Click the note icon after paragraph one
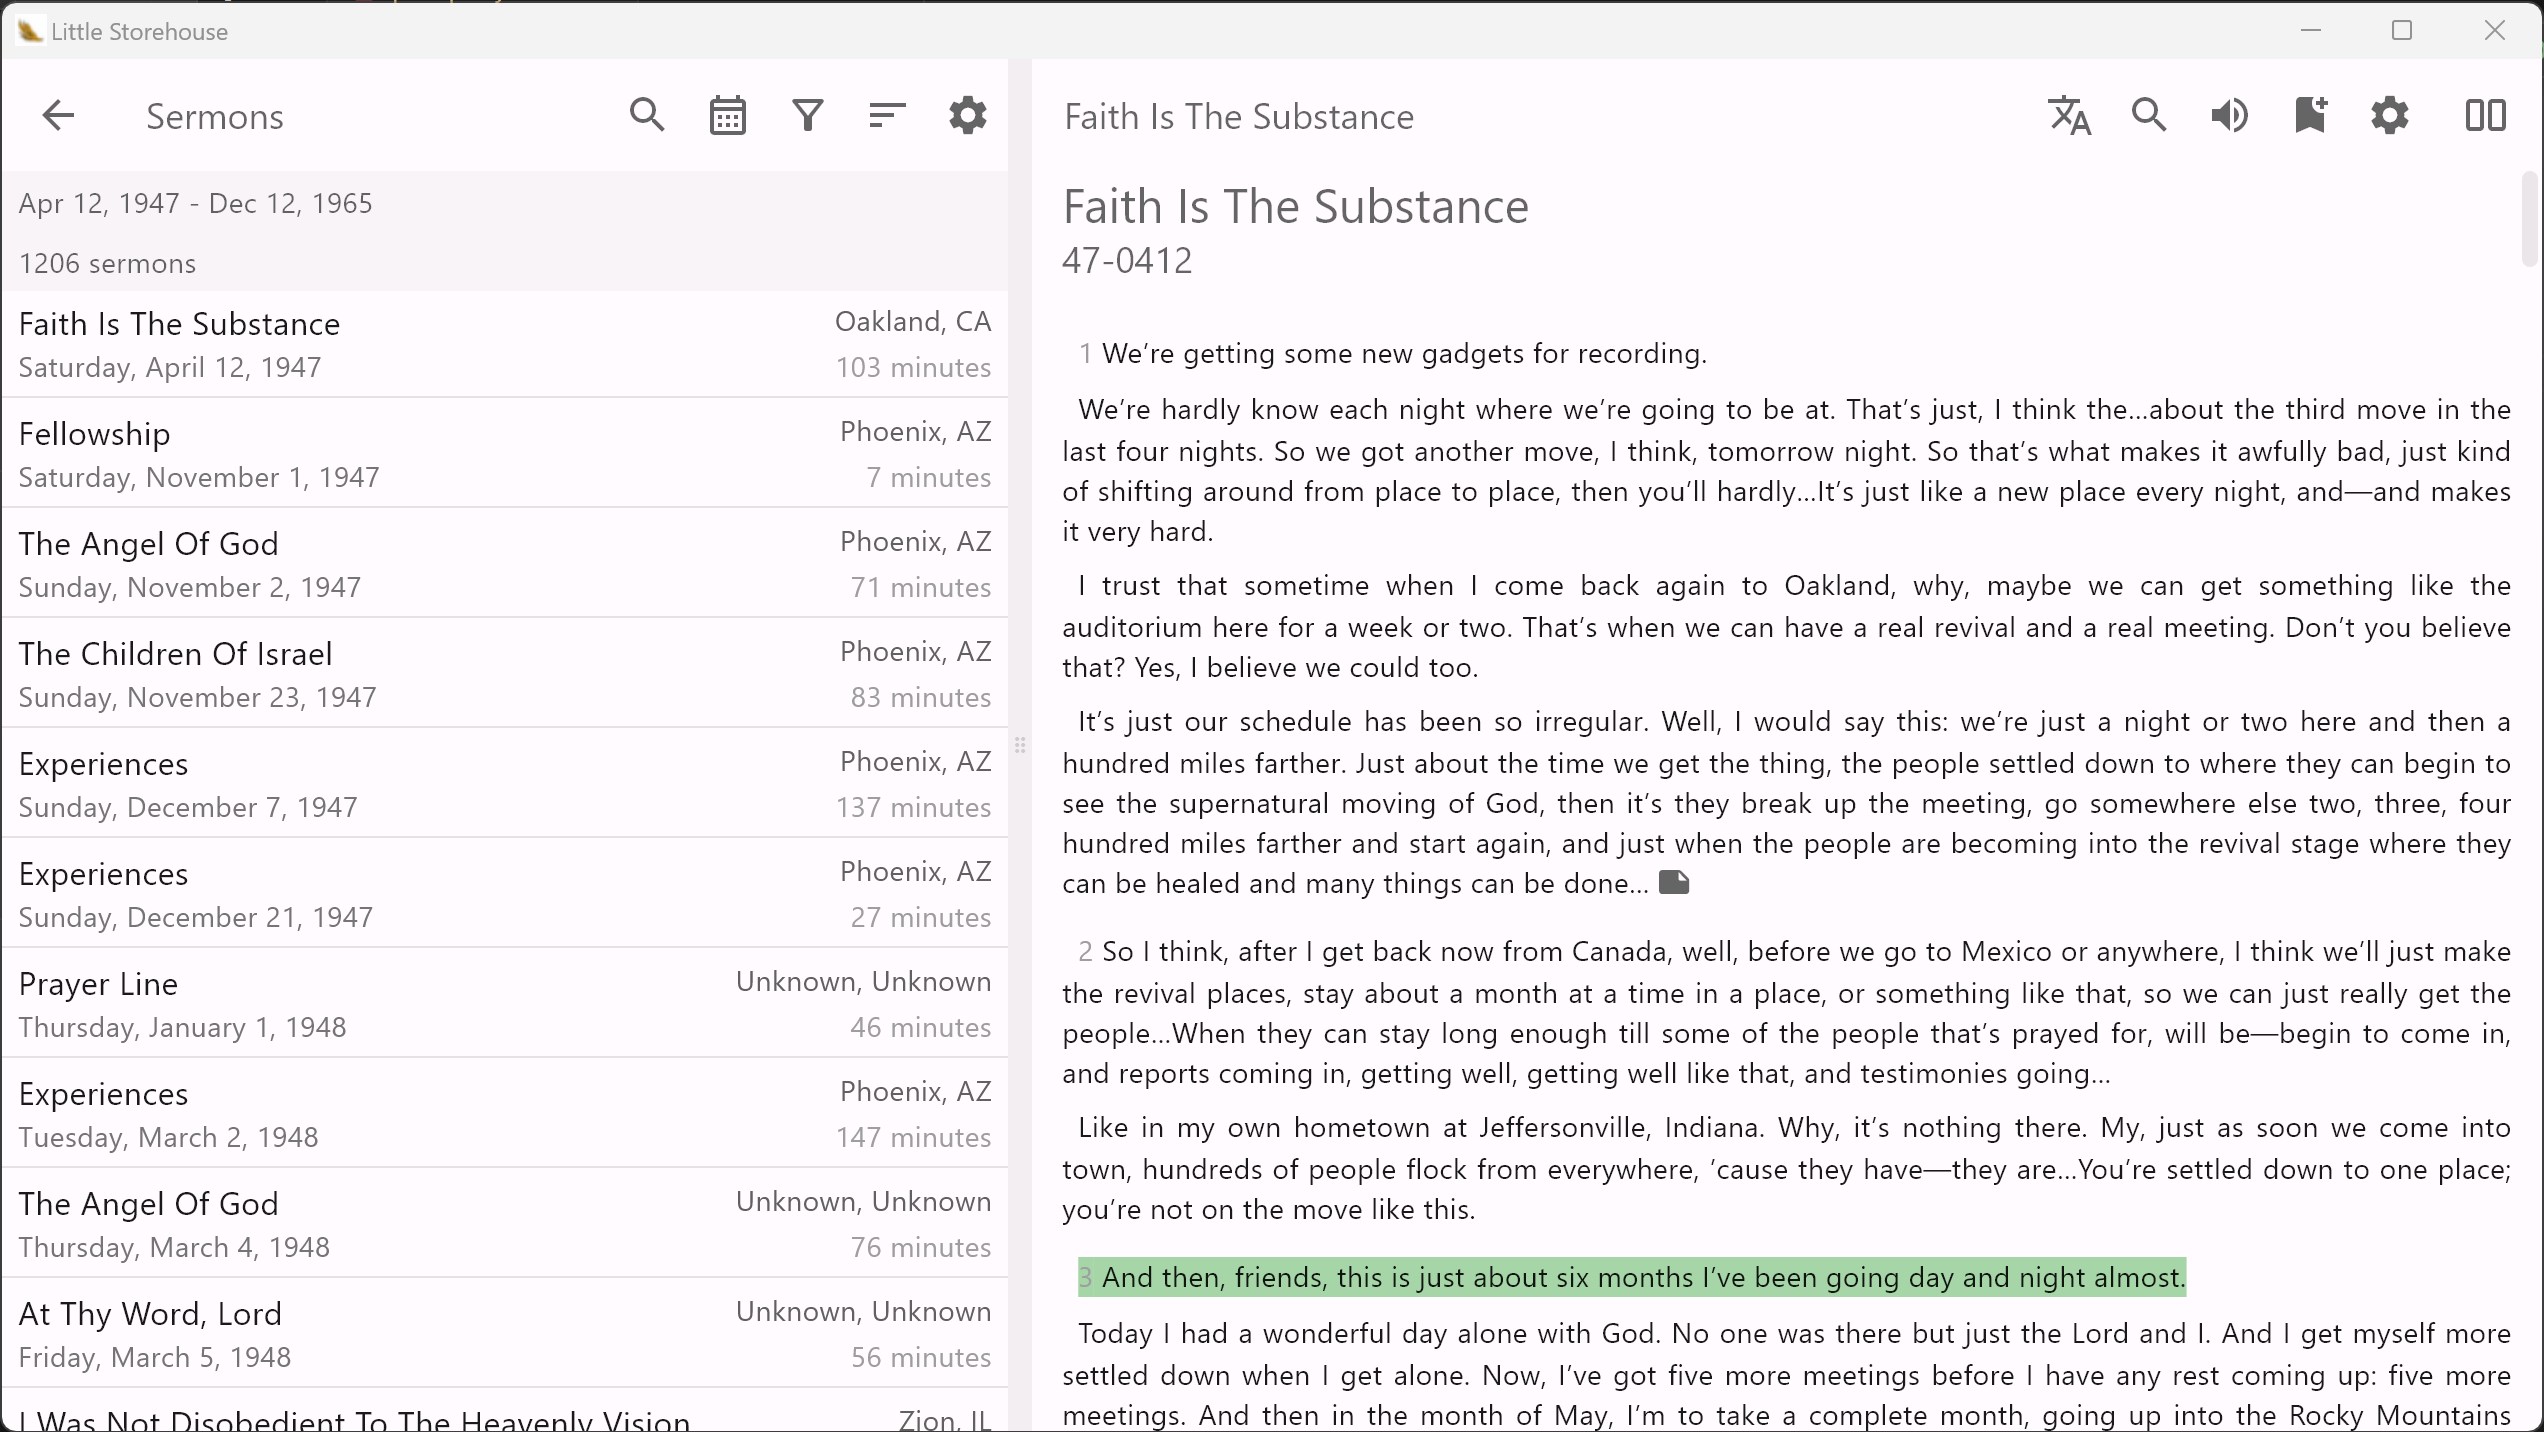The width and height of the screenshot is (2544, 1432). pos(1674,882)
